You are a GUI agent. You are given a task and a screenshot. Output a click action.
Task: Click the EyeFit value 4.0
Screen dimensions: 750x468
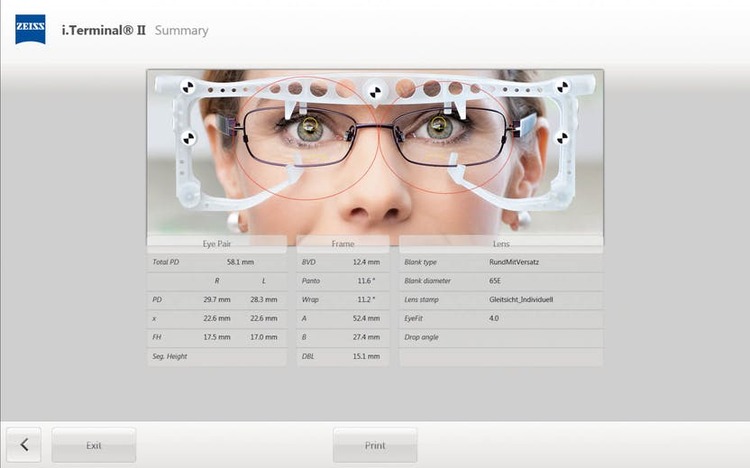tap(494, 319)
